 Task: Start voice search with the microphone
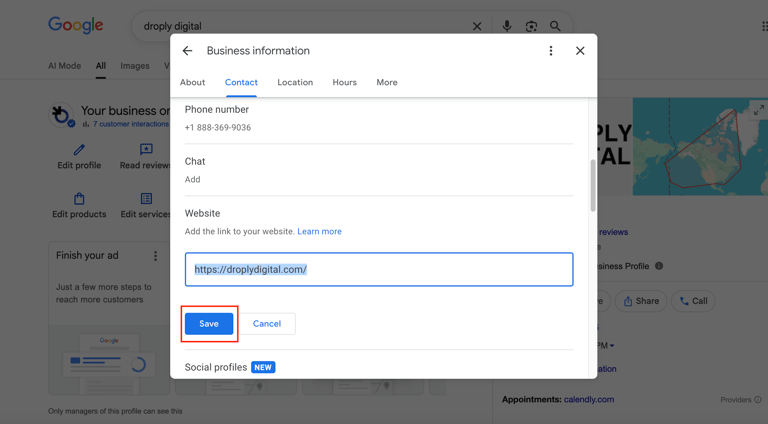tap(507, 26)
